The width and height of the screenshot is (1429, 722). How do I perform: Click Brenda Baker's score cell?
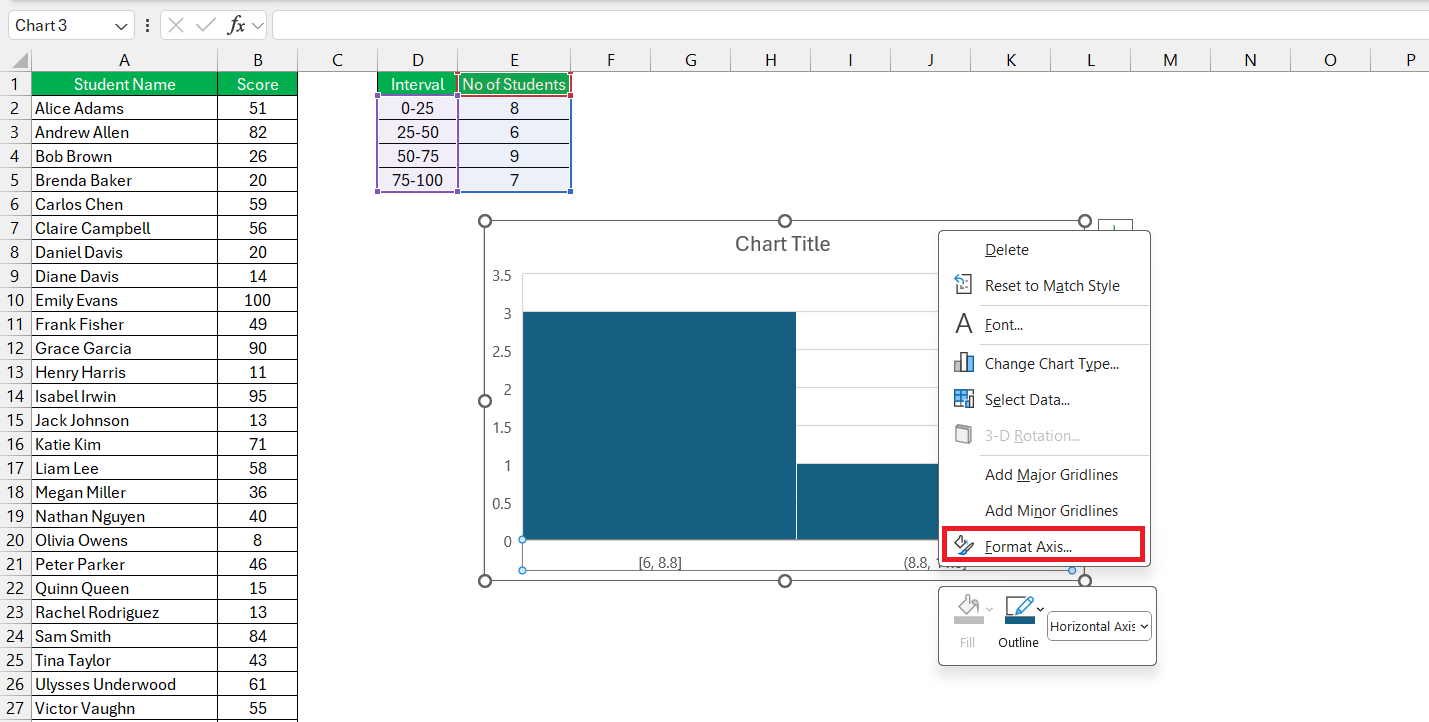click(x=257, y=180)
